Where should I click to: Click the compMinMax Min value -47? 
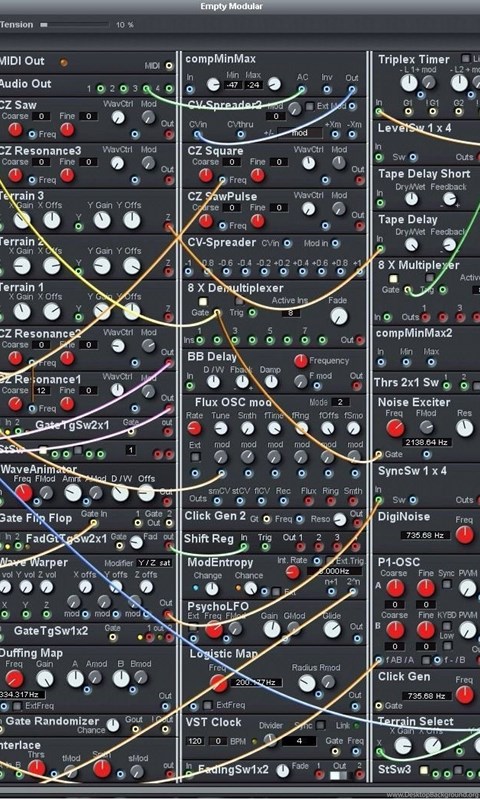[x=233, y=85]
